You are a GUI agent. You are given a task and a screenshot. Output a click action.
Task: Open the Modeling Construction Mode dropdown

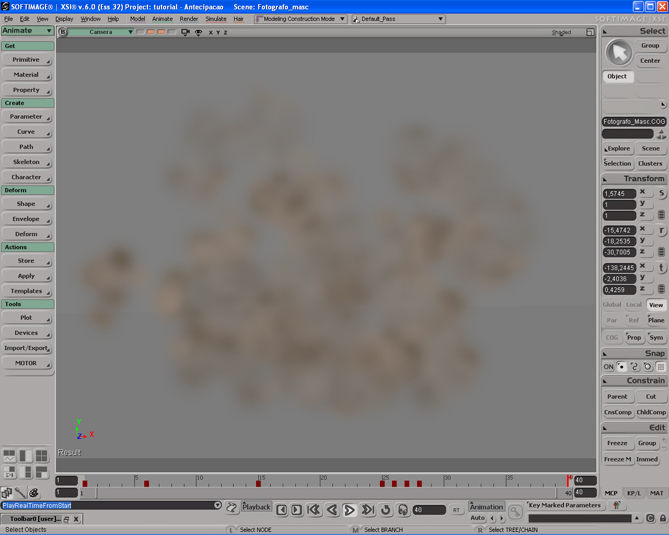[x=300, y=19]
